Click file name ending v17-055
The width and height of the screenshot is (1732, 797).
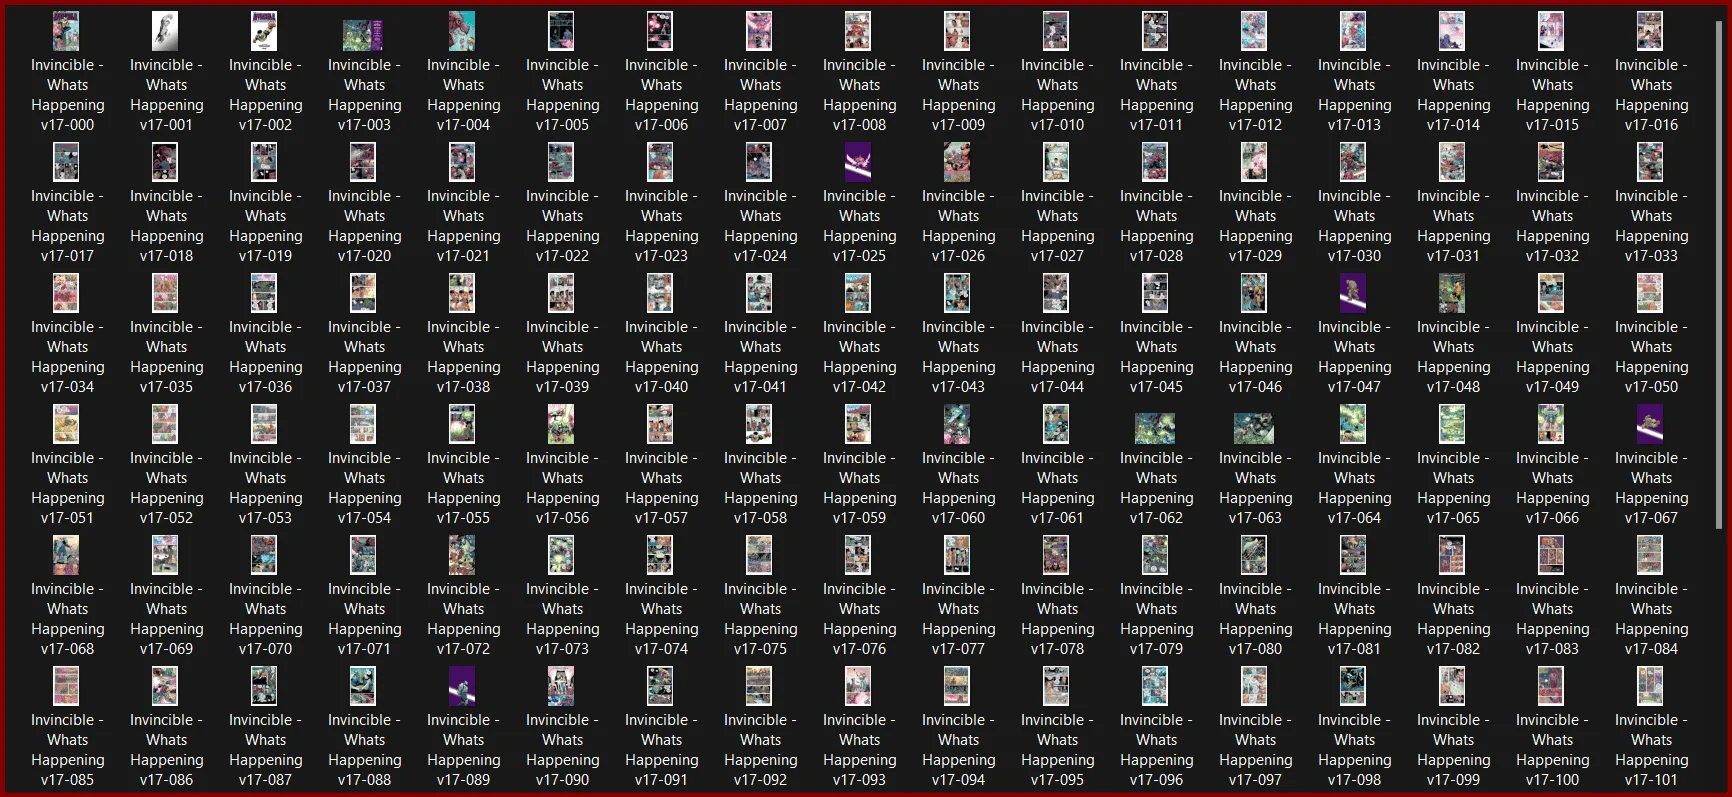coord(464,488)
